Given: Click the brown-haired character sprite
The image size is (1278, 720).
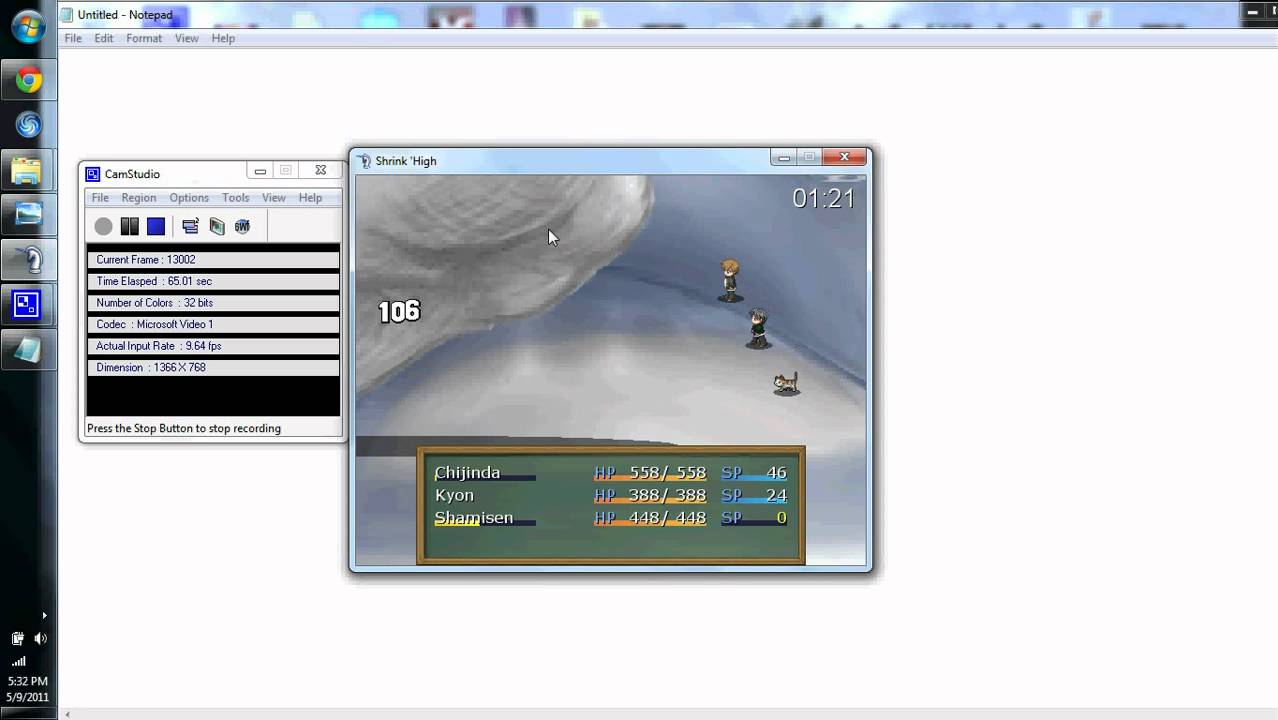Looking at the screenshot, I should pyautogui.click(x=730, y=281).
